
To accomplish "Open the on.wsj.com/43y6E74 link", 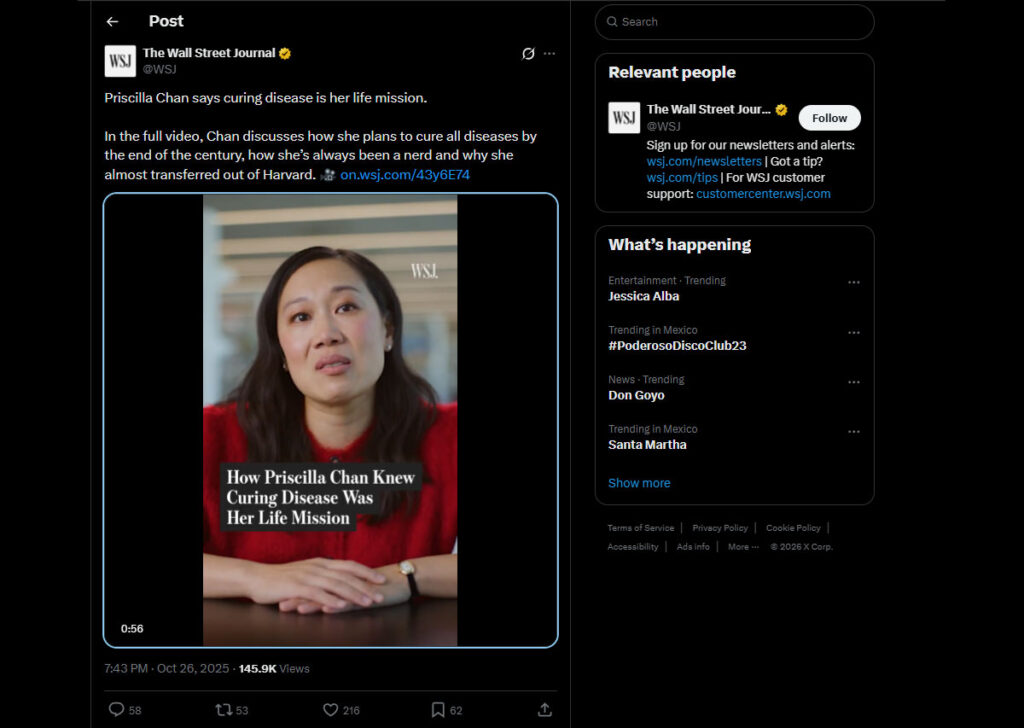I will coord(405,174).
